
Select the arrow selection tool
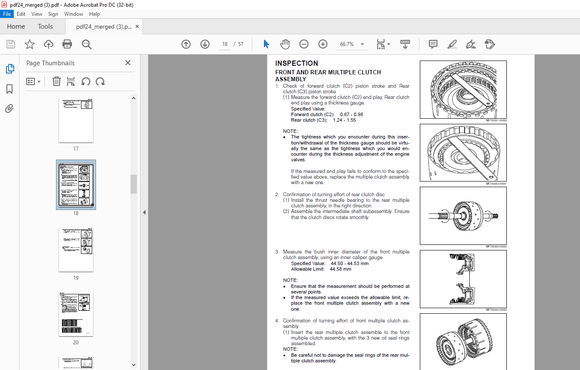(x=266, y=44)
